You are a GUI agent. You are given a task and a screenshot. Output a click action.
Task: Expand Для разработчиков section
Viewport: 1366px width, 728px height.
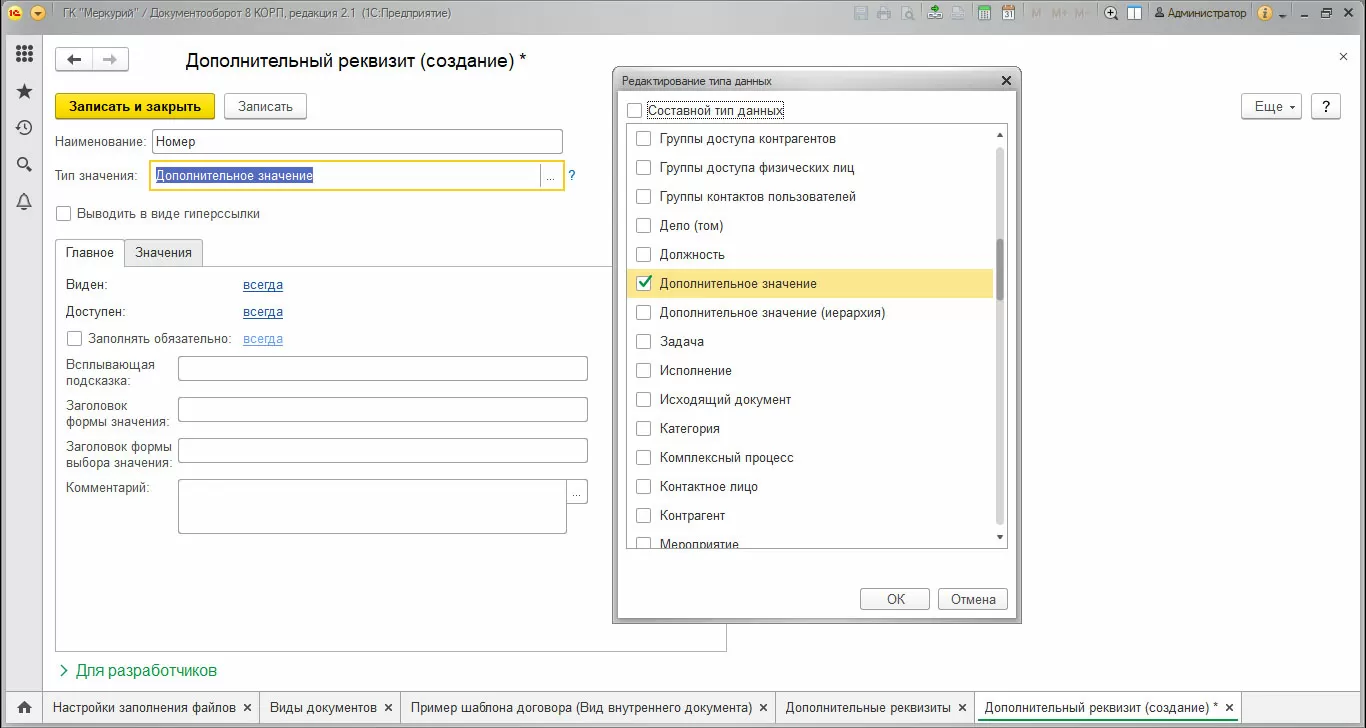coord(138,670)
